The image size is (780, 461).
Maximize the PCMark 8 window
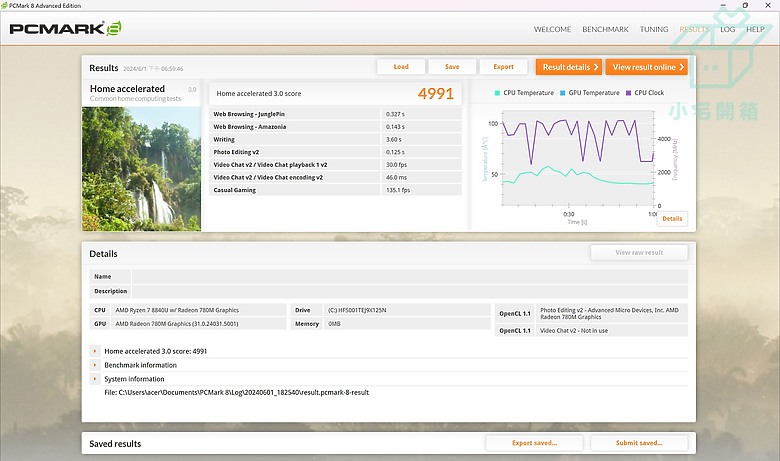[745, 5]
